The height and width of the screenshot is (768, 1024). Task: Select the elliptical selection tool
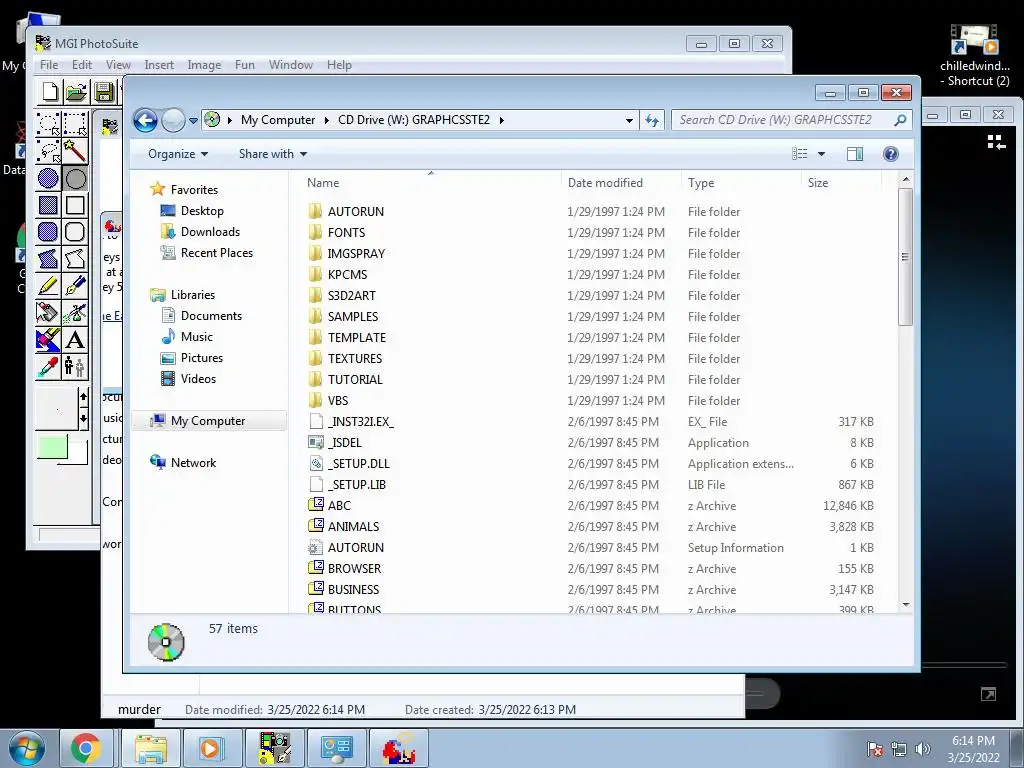(48, 124)
